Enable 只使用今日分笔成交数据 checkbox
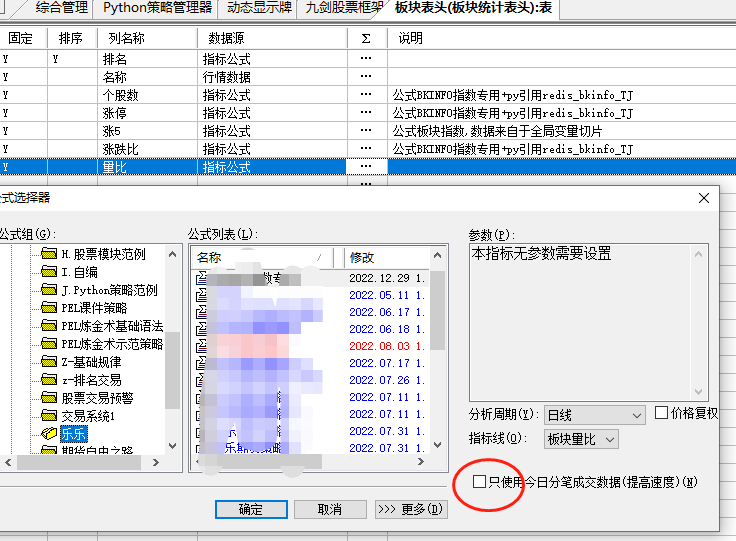This screenshot has height=541, width=736. [x=479, y=481]
